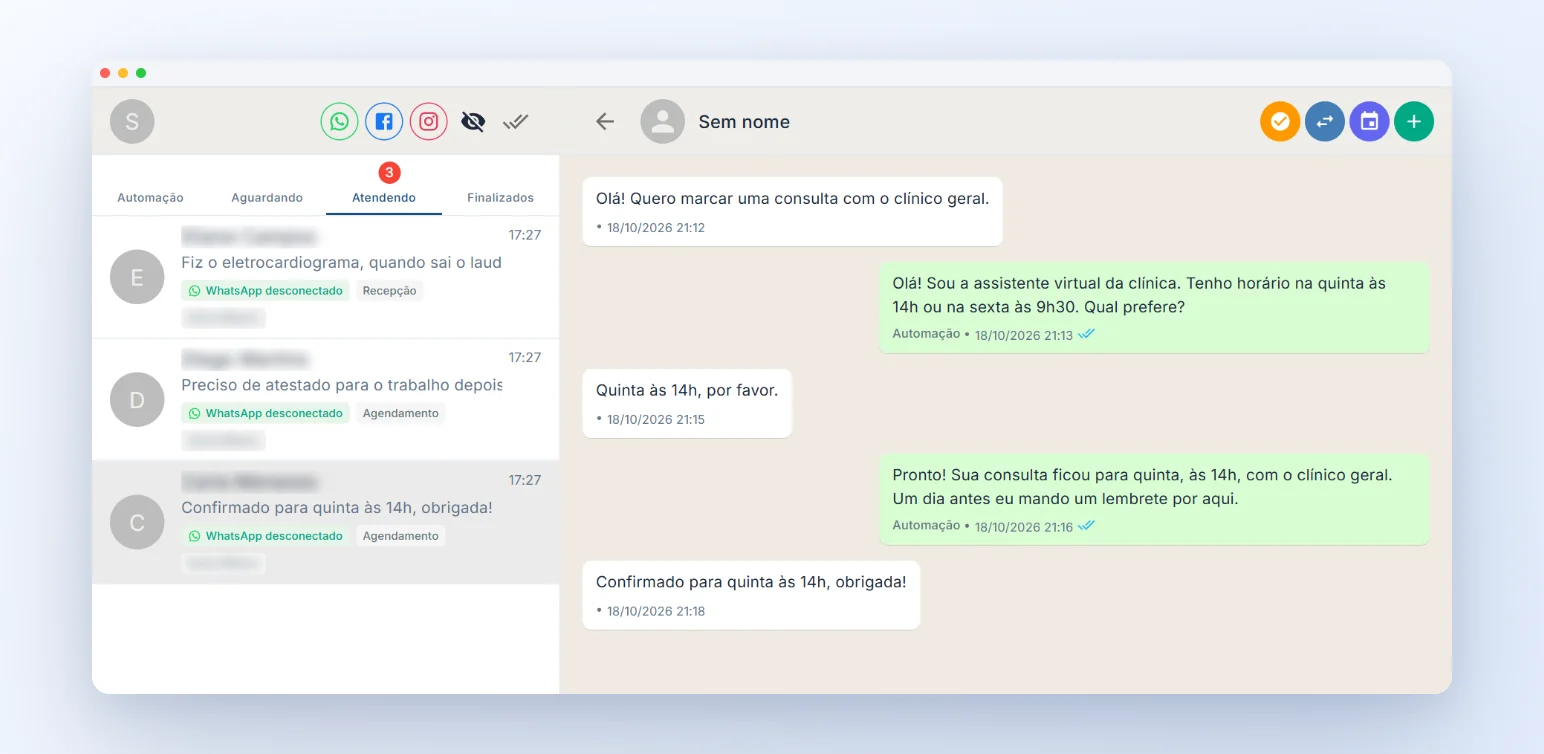The image size is (1544, 754).
Task: Toggle the crossed-out eye visibility icon
Action: point(473,122)
